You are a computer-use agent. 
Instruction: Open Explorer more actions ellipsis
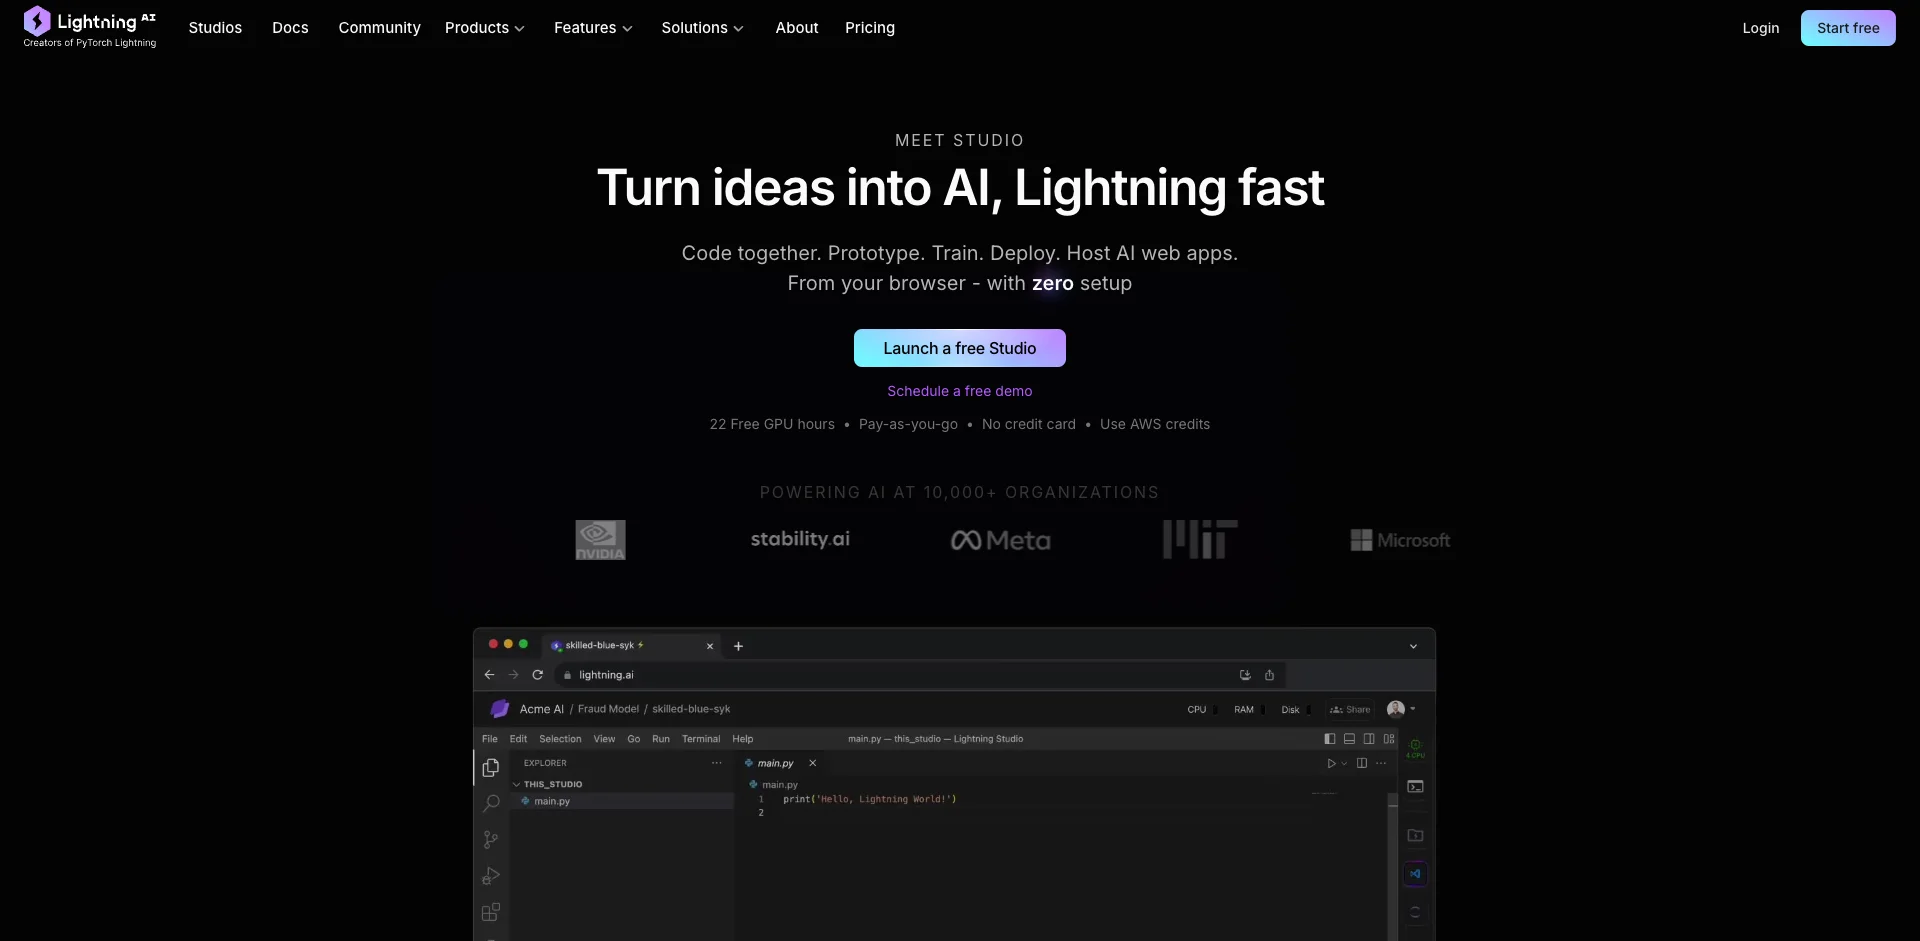pyautogui.click(x=716, y=763)
